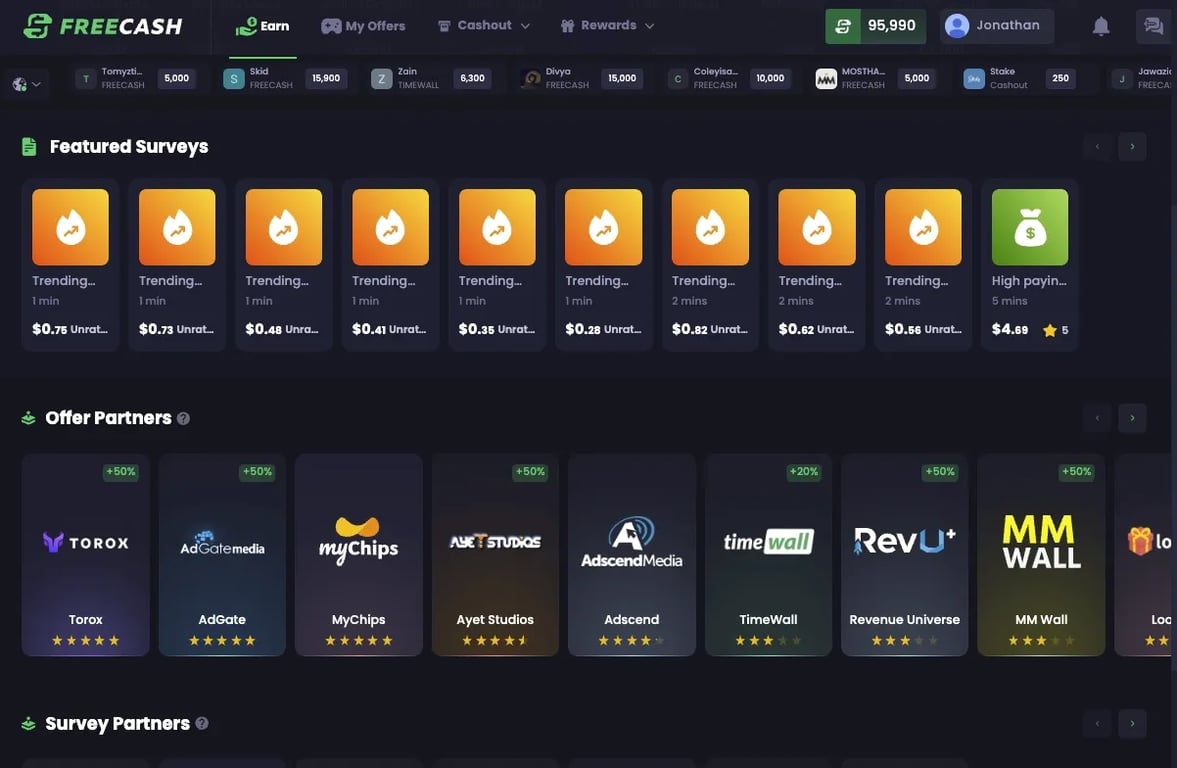Switch to the Earn tab
This screenshot has height=768, width=1177.
(x=262, y=25)
